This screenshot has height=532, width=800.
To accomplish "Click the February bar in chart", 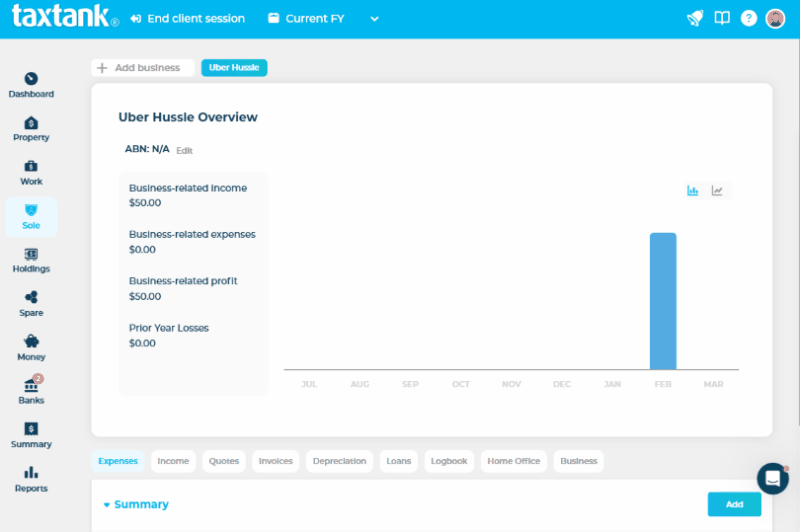I will pos(663,301).
